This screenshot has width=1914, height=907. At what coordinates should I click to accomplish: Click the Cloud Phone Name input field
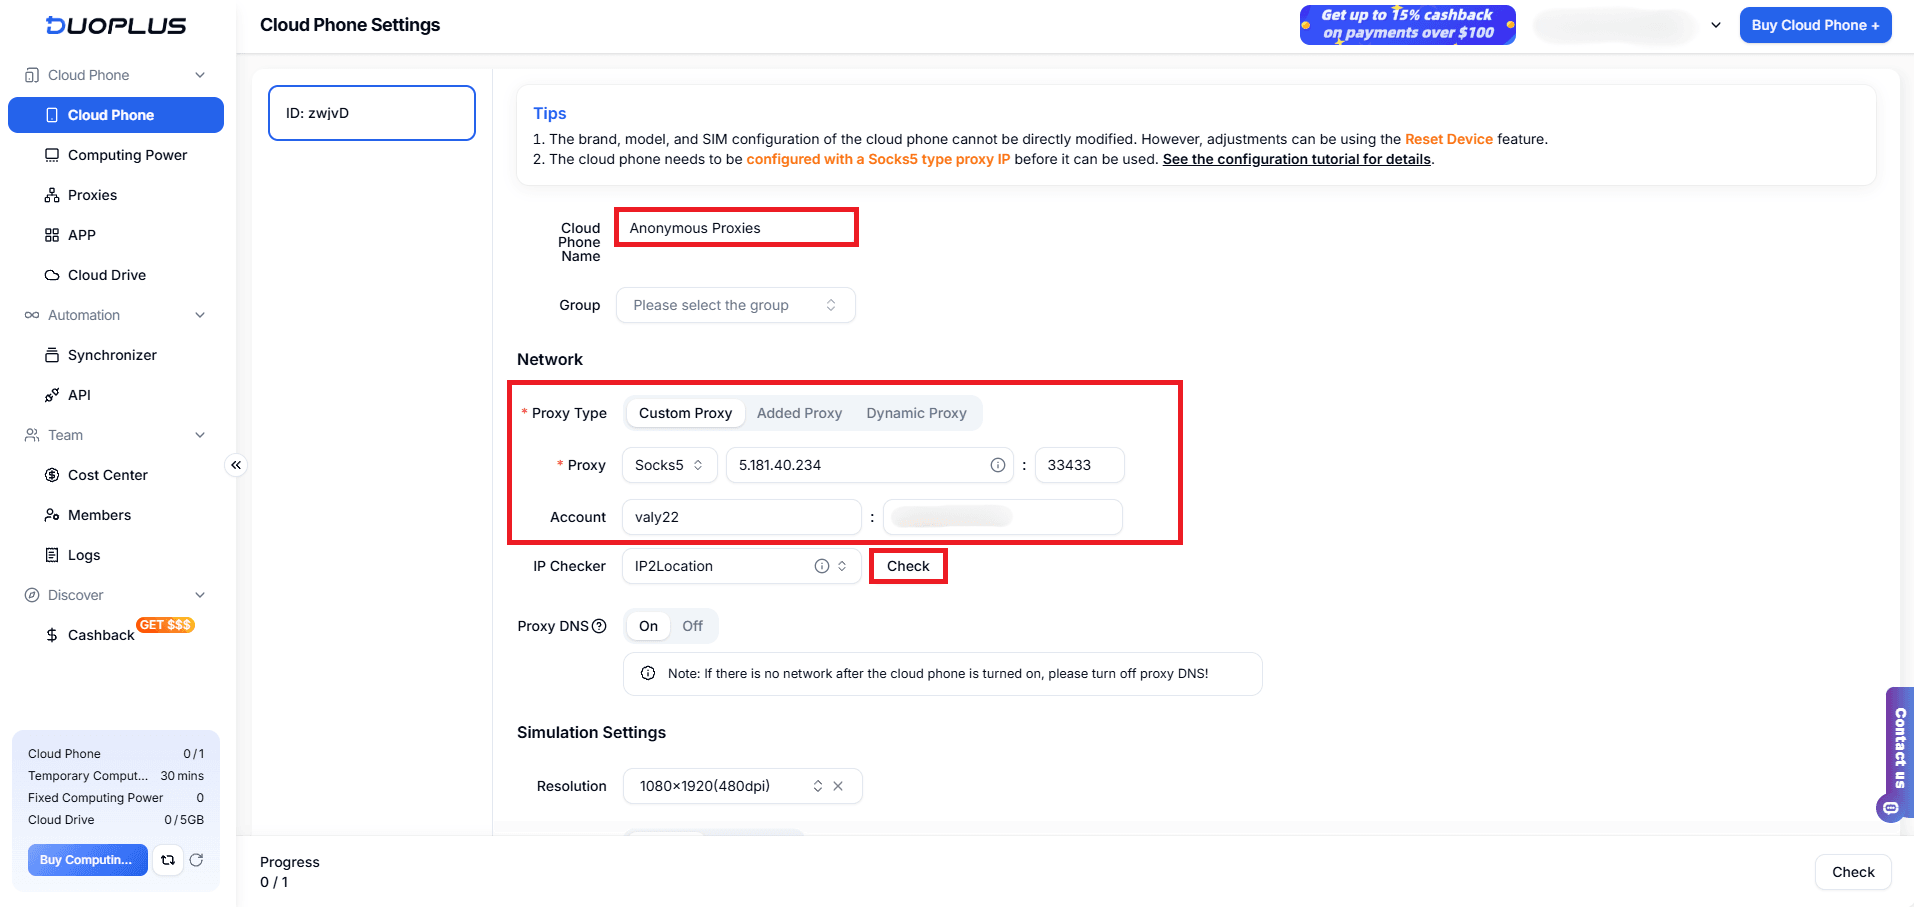(x=736, y=227)
